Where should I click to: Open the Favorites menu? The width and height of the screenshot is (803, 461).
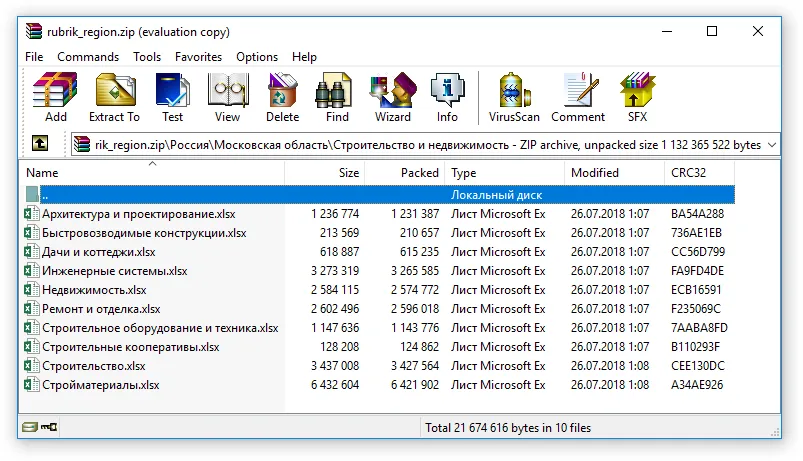pyautogui.click(x=198, y=57)
